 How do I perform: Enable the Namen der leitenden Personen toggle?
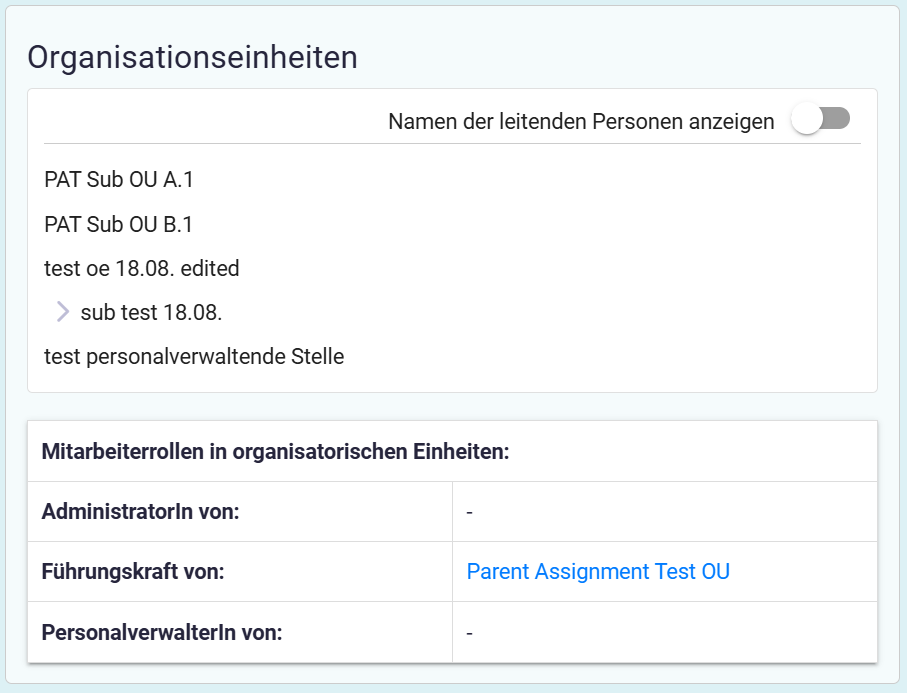tap(820, 120)
